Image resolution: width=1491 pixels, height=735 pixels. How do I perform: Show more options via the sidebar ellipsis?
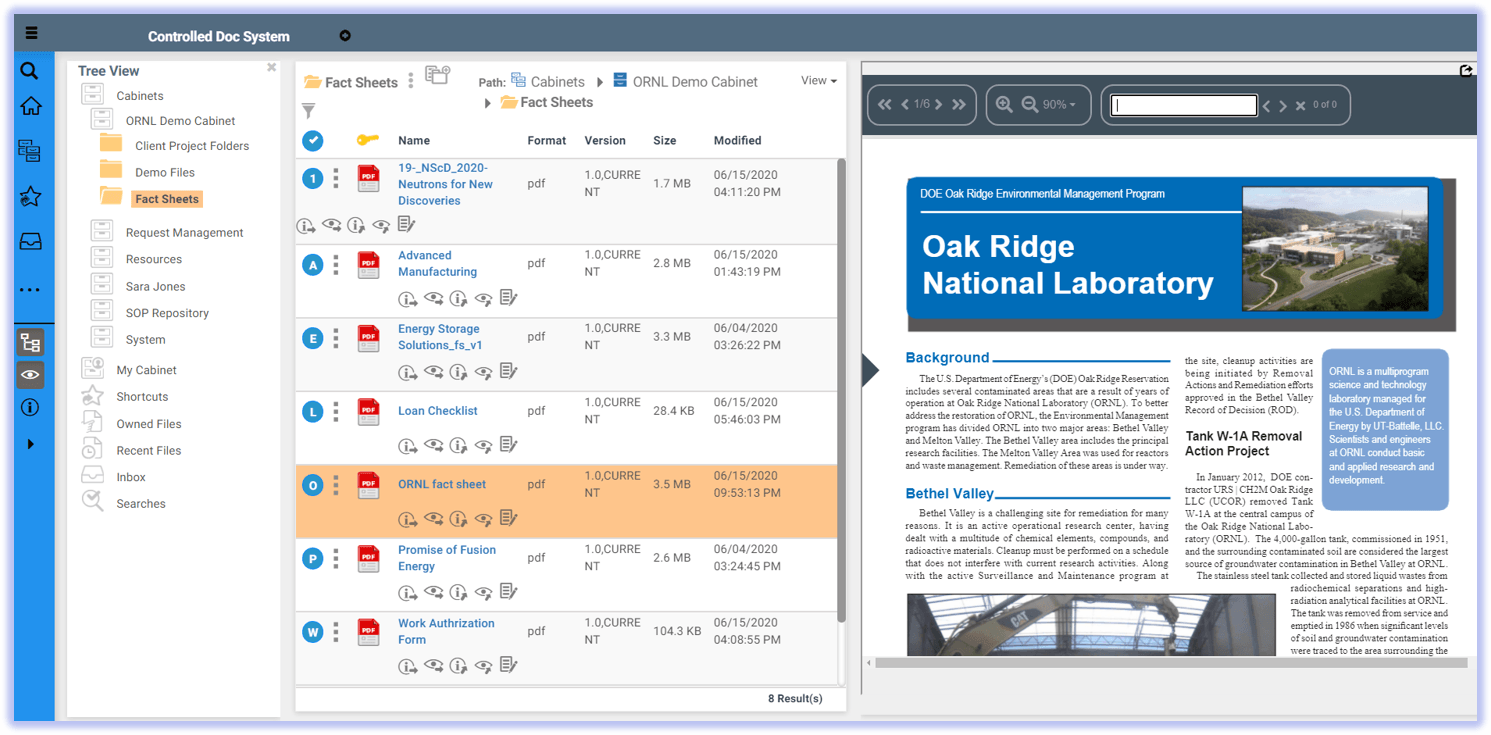click(30, 290)
